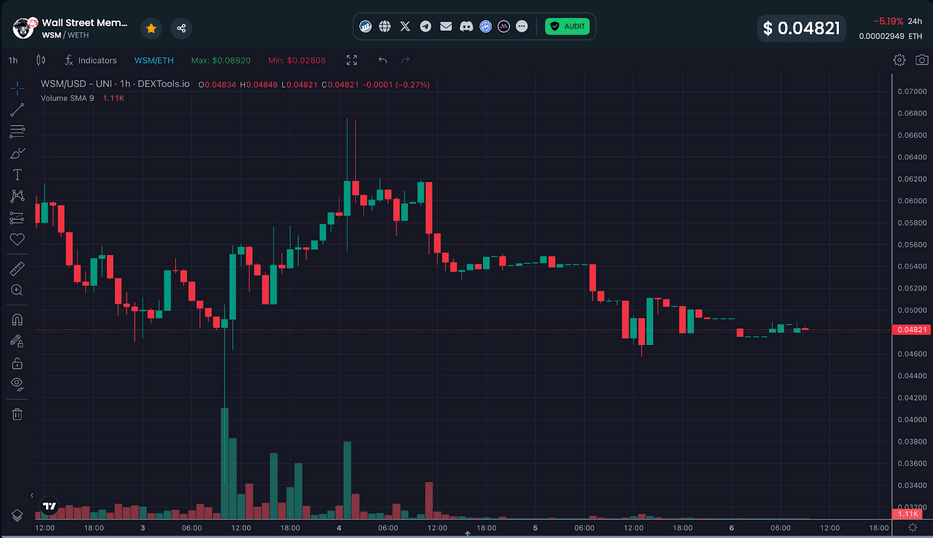This screenshot has width=933, height=538.
Task: Toggle lock all drawing tools
Action: tap(17, 363)
